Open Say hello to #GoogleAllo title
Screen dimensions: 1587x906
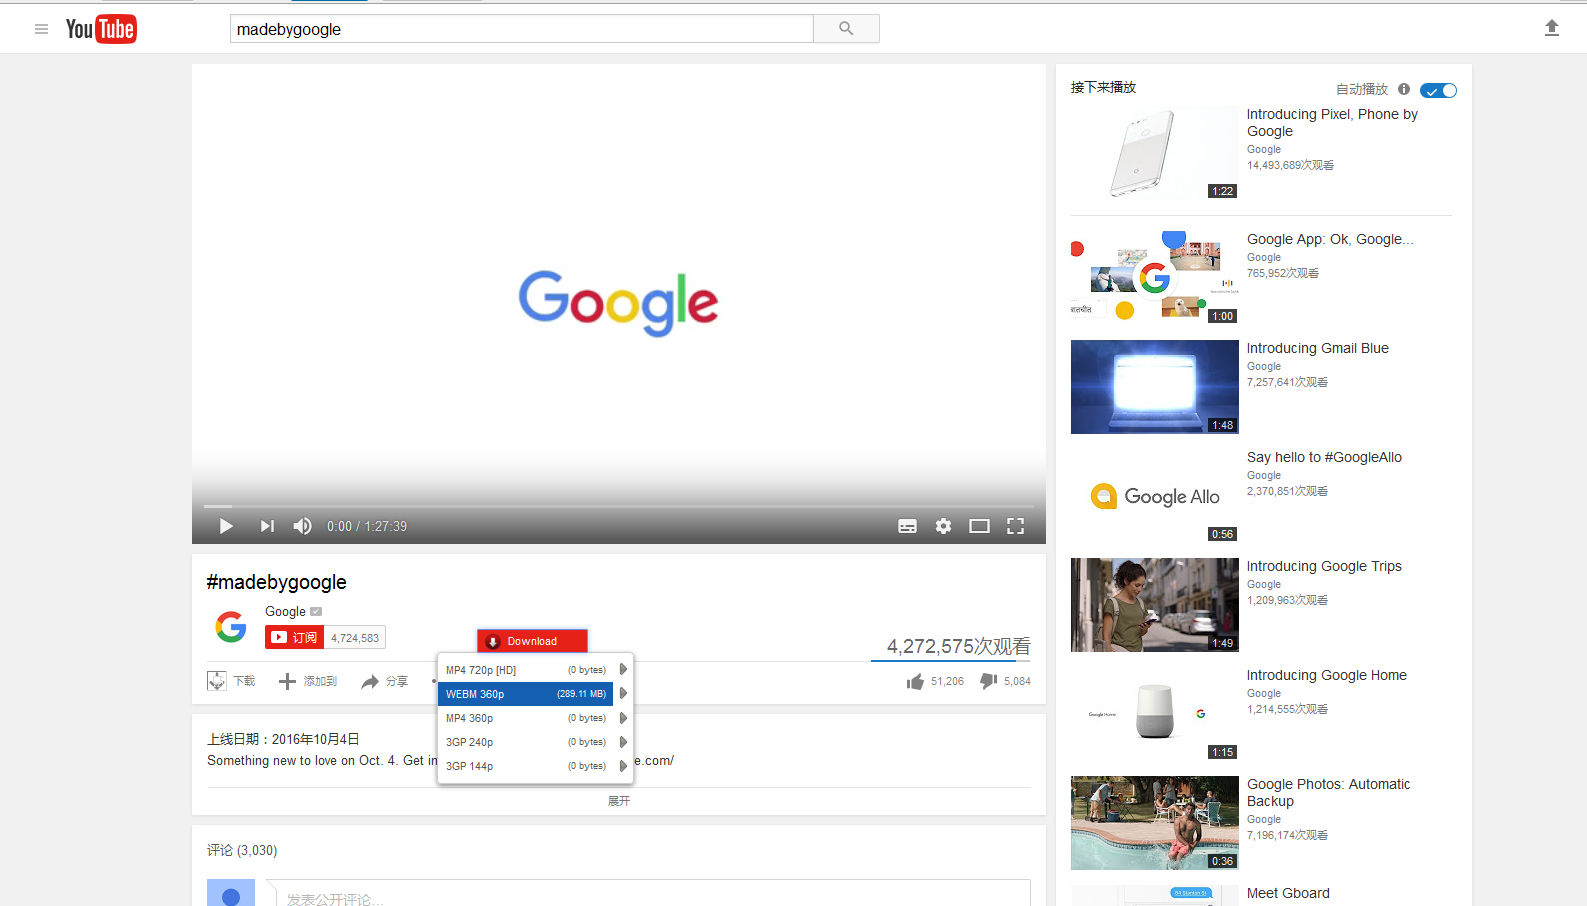(1324, 457)
